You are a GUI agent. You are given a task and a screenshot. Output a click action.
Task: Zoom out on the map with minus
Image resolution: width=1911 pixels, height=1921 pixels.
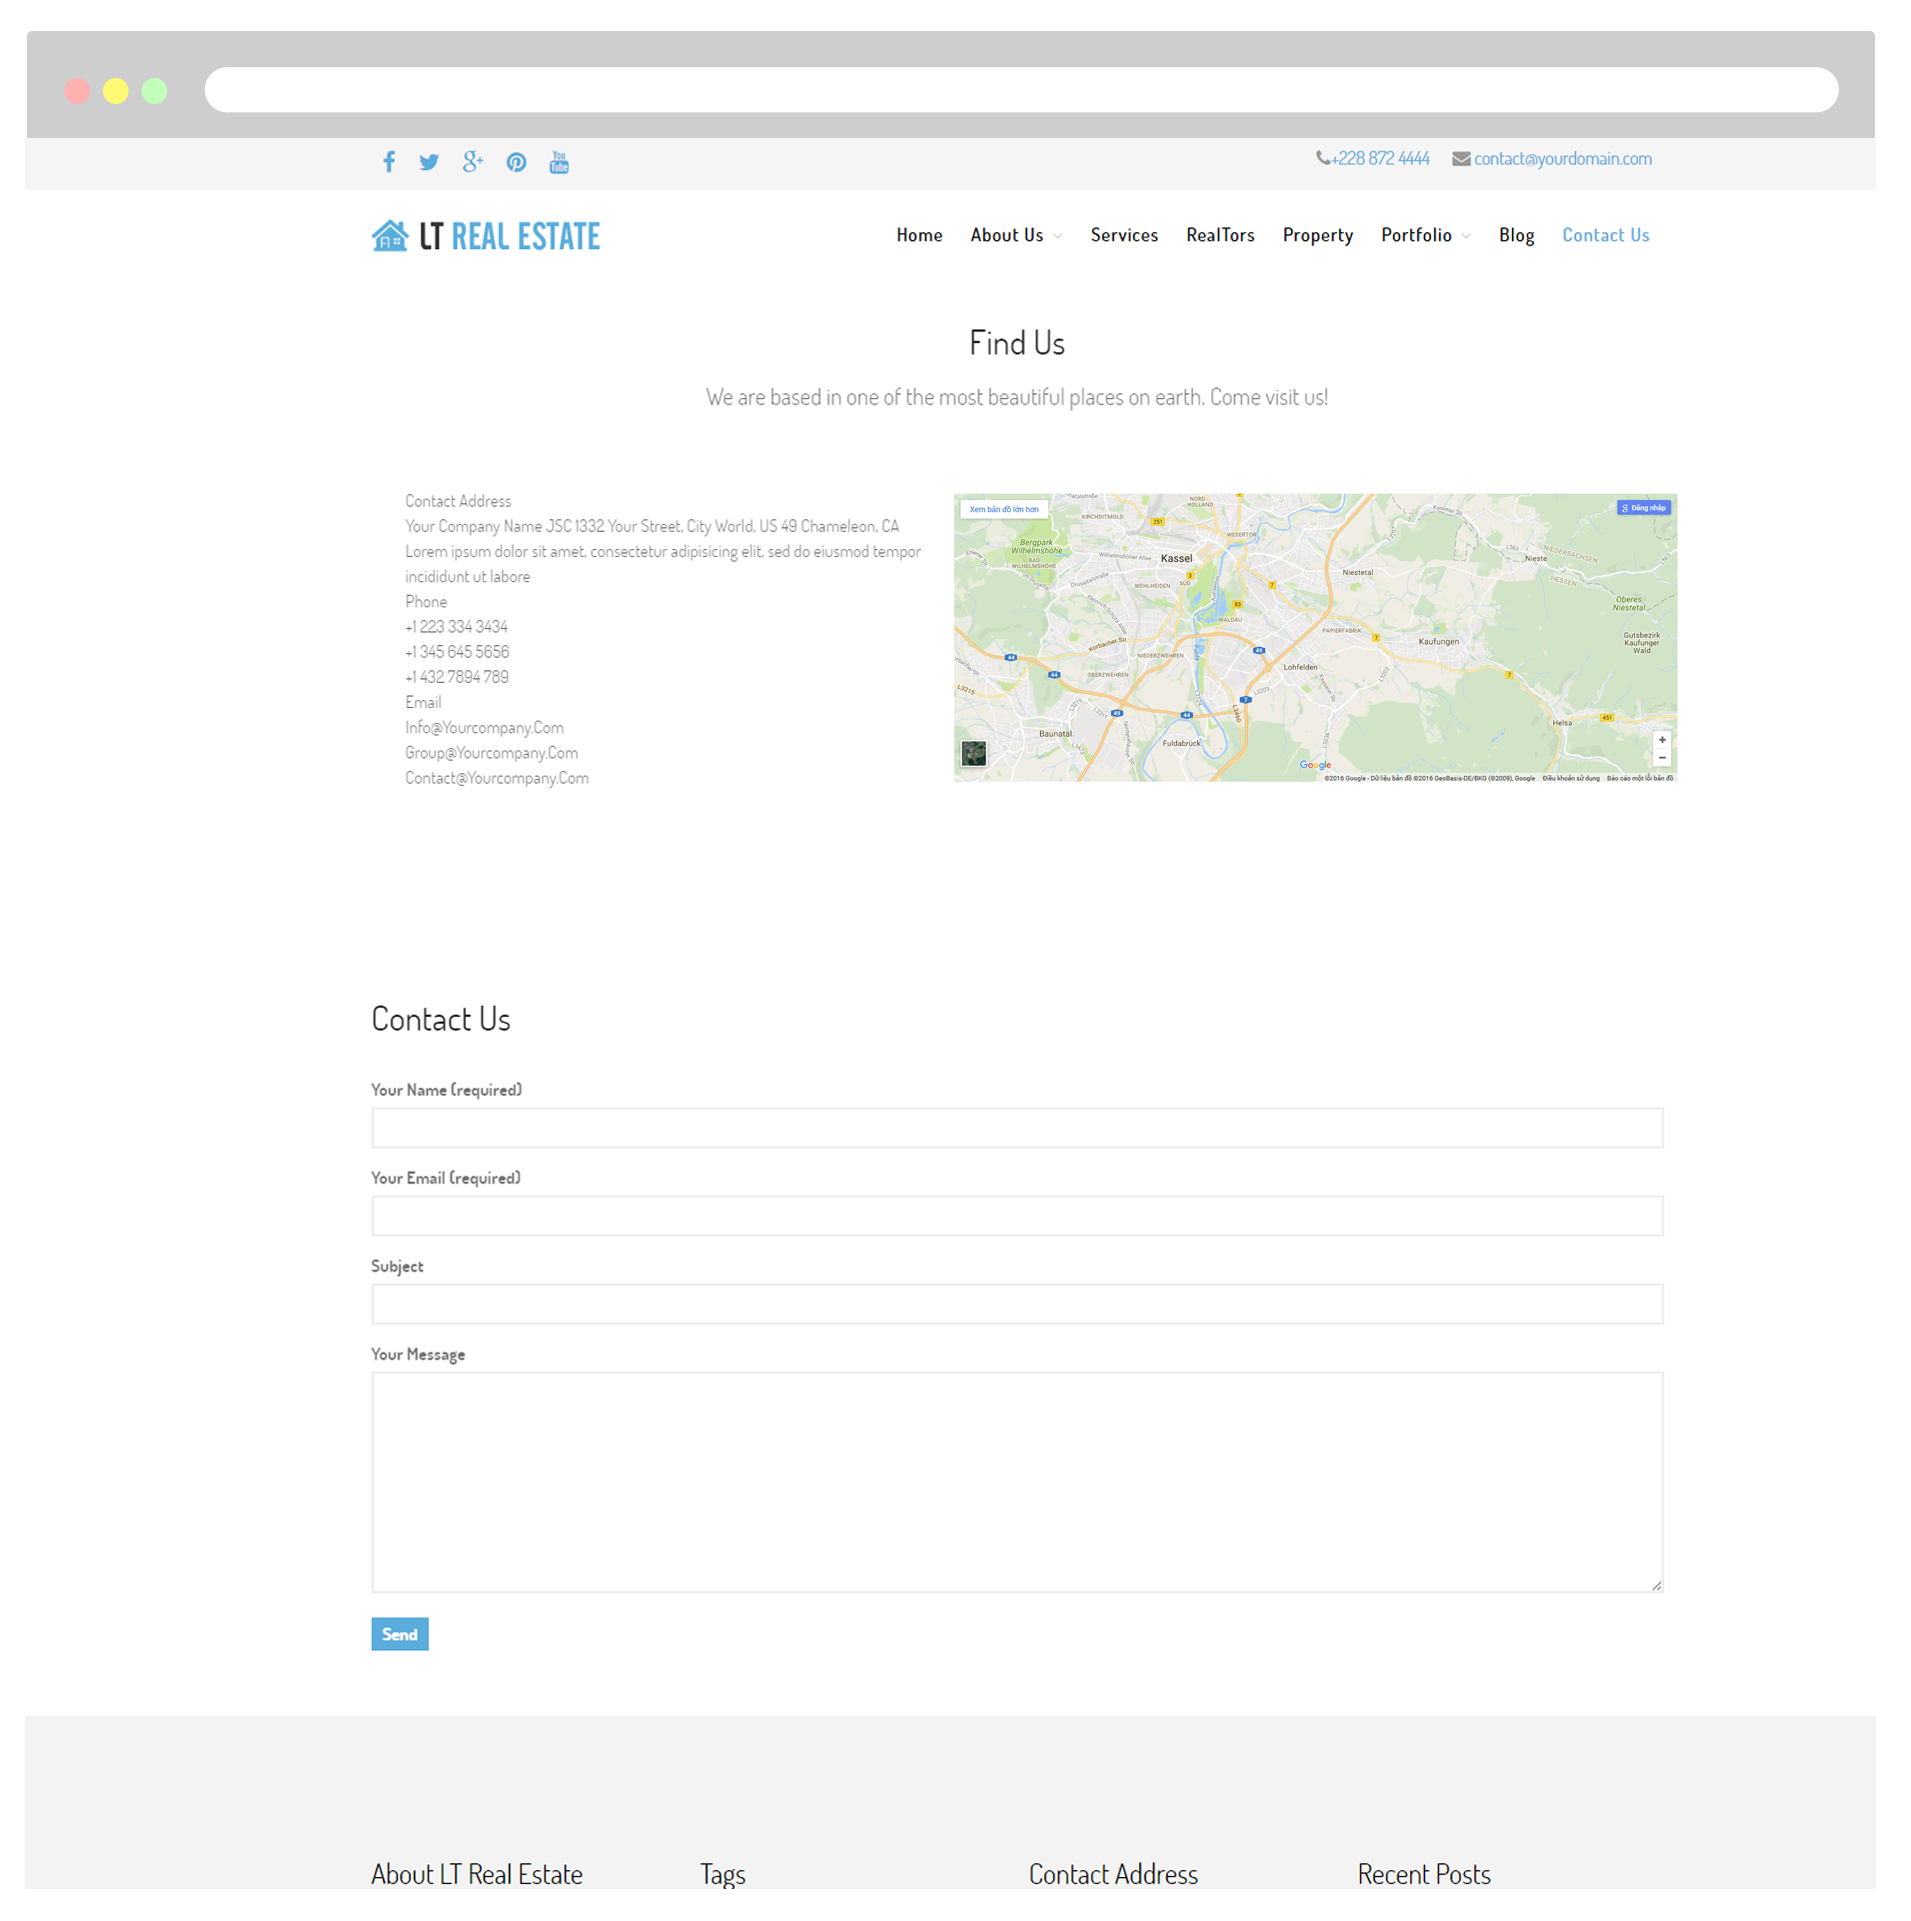point(1662,758)
